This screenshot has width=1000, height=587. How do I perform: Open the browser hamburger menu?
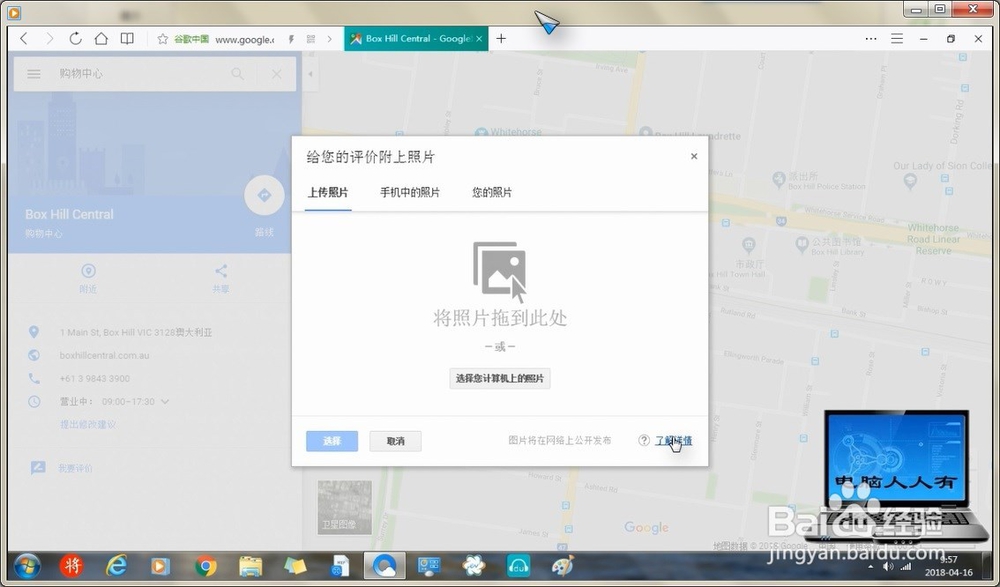[897, 38]
